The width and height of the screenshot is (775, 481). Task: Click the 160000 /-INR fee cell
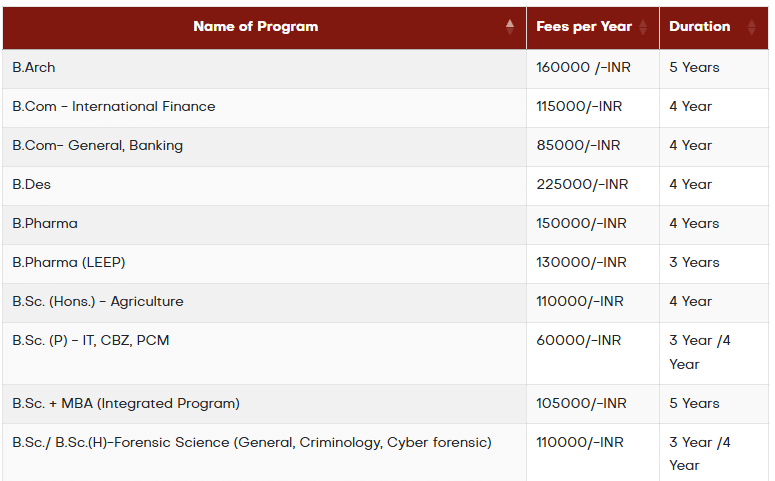[584, 68]
